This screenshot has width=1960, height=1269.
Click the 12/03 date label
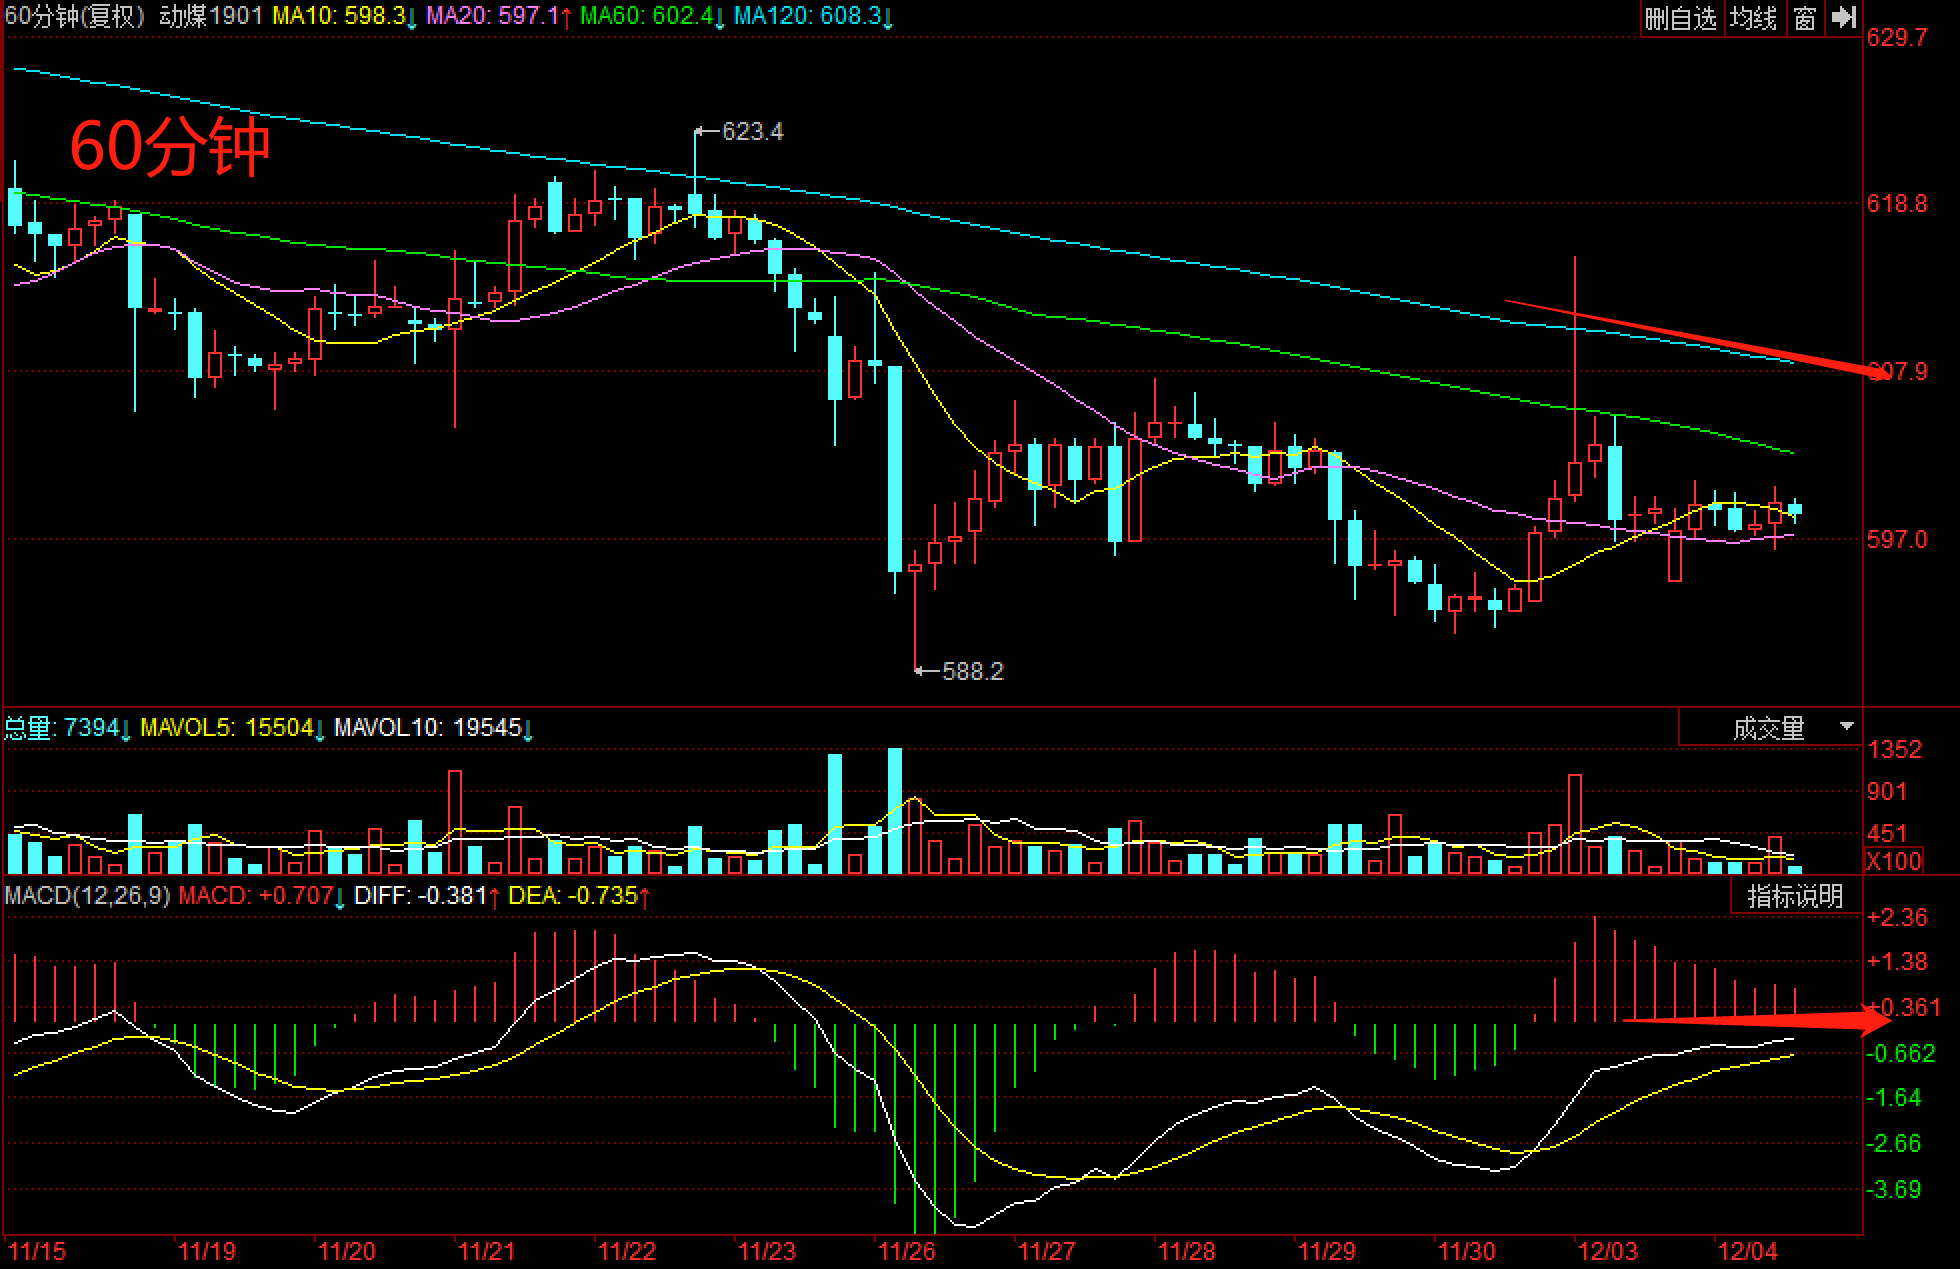point(1608,1251)
